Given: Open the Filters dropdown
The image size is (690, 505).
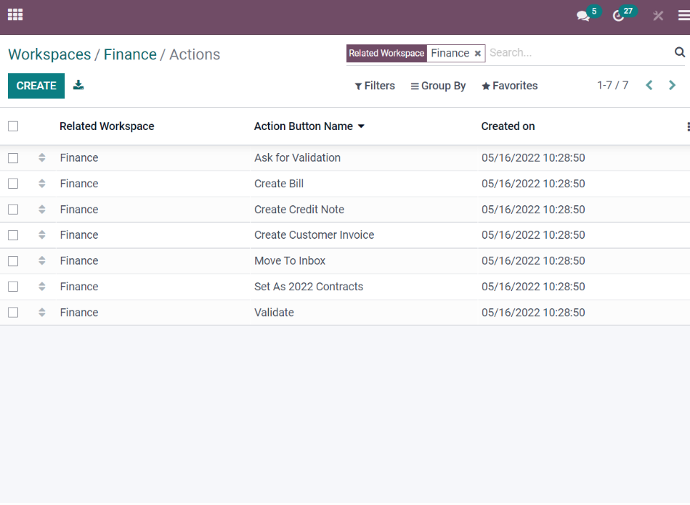Looking at the screenshot, I should tap(375, 86).
